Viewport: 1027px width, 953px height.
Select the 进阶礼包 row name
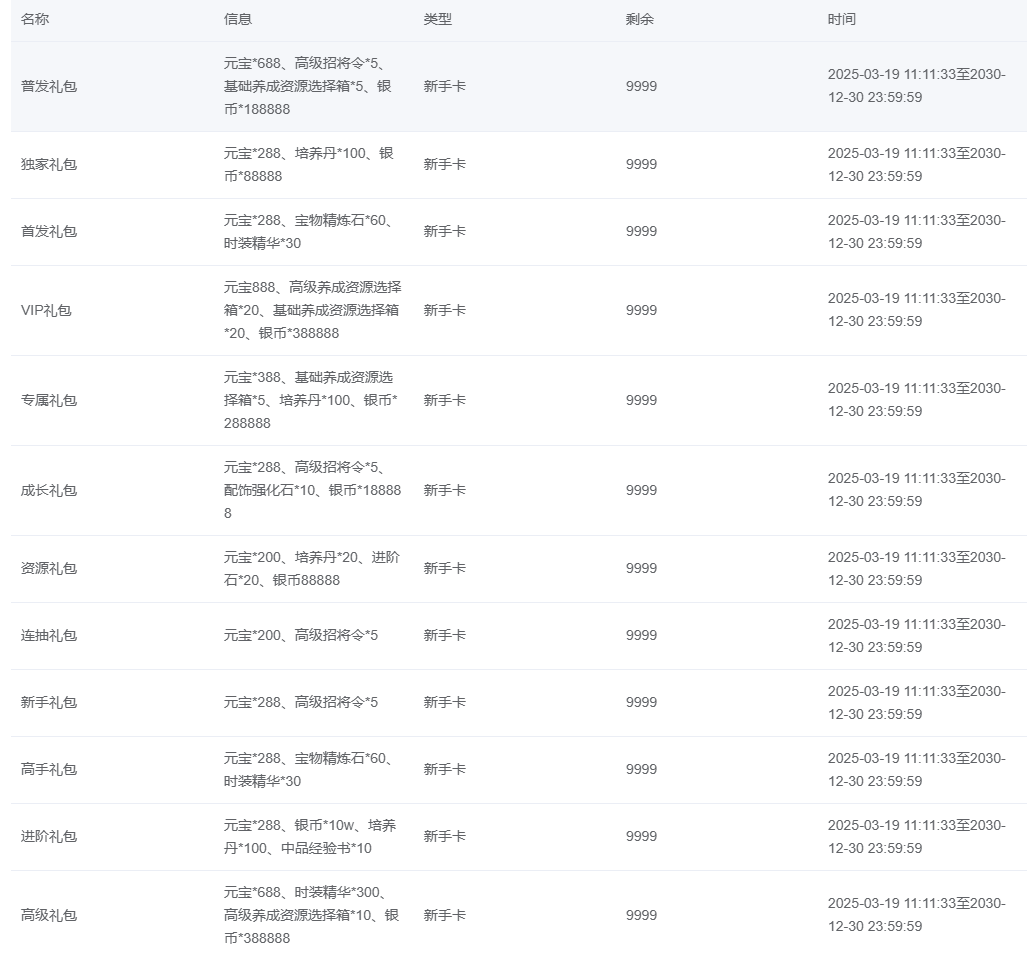(49, 836)
